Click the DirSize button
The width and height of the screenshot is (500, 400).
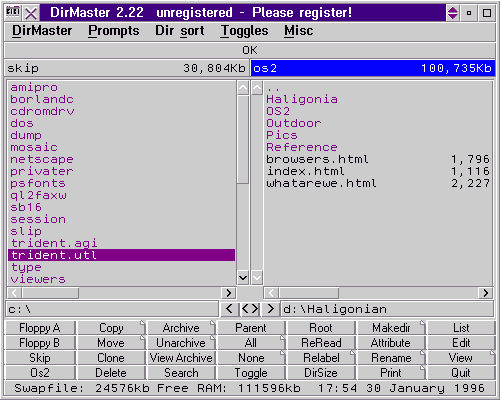tap(321, 373)
